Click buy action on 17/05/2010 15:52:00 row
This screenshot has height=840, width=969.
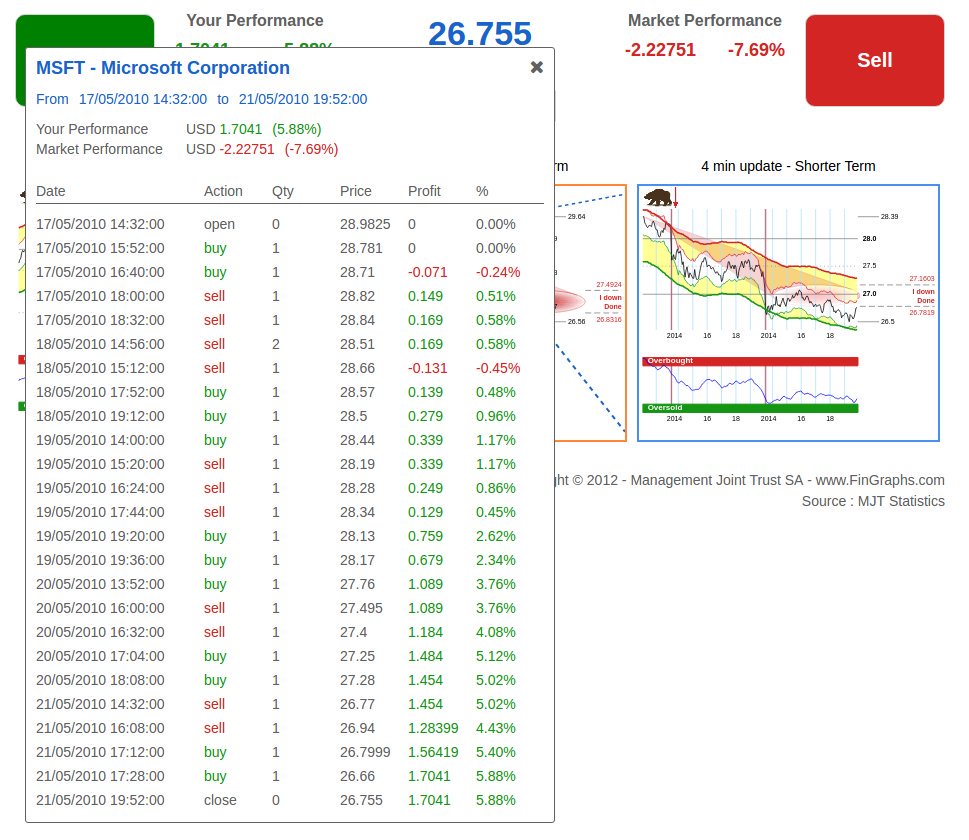[215, 248]
